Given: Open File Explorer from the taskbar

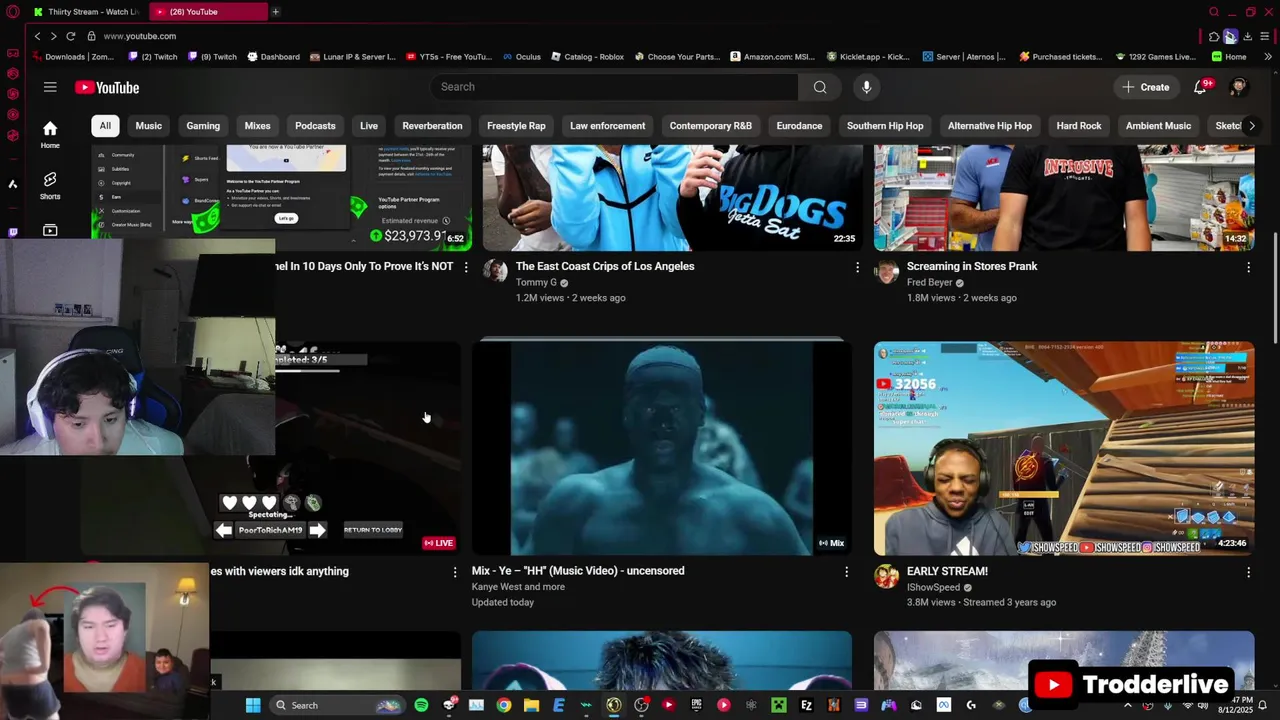Looking at the screenshot, I should 531,705.
